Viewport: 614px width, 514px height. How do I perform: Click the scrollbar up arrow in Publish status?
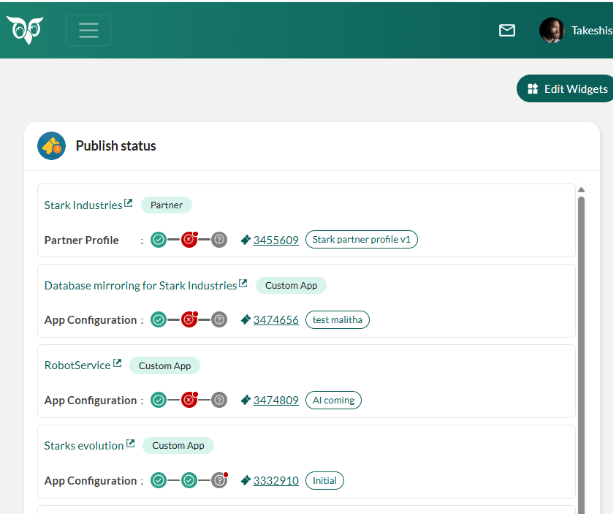[x=581, y=189]
